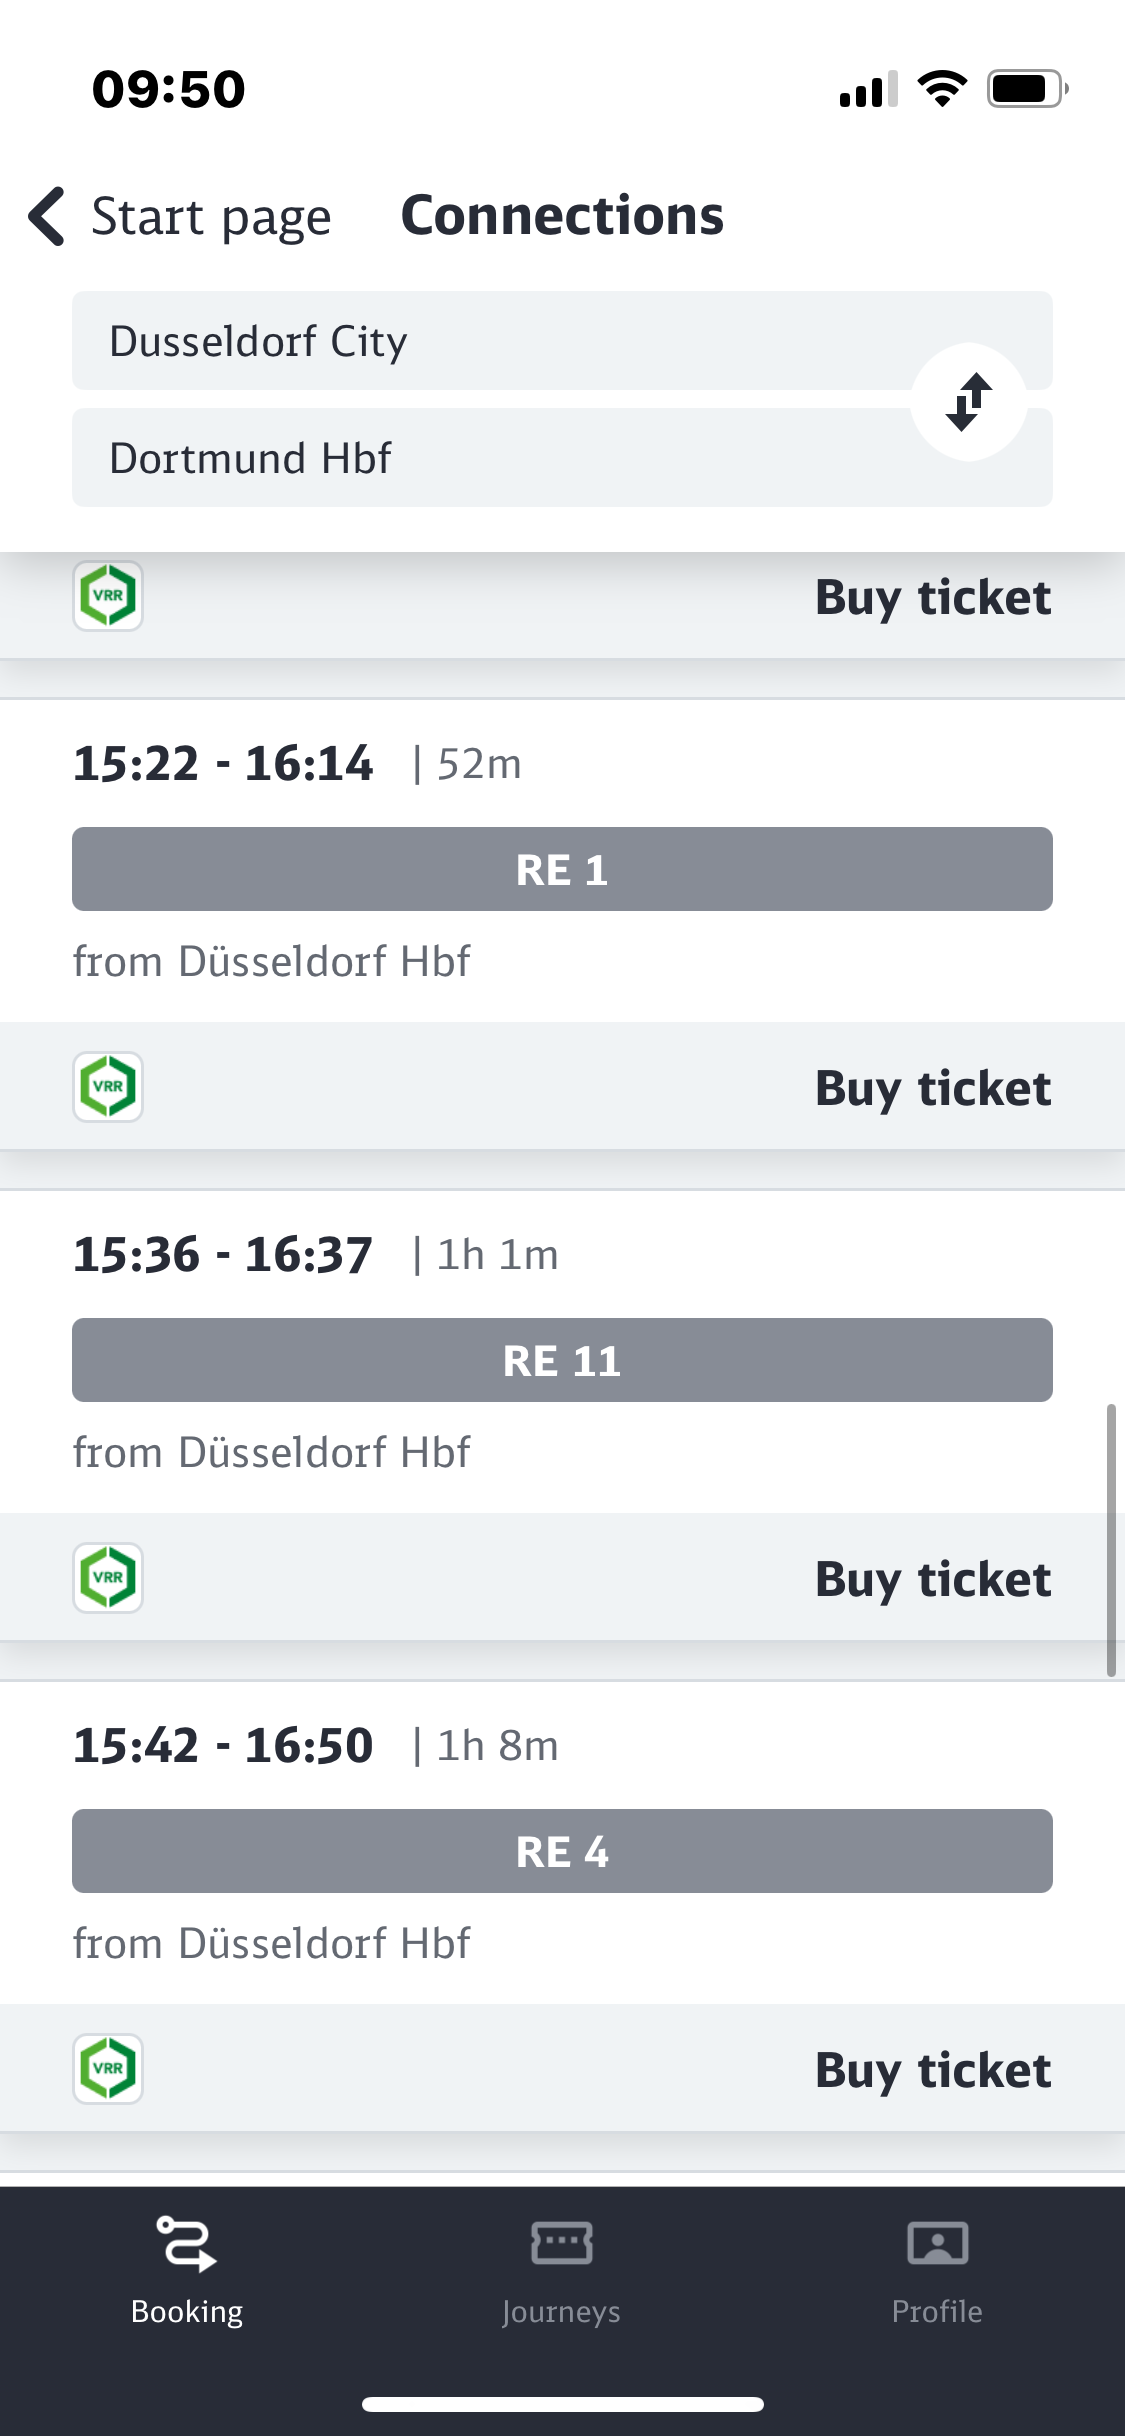Tap the back chevron beside Start page
Screen dimensions: 1125x2436
point(47,216)
